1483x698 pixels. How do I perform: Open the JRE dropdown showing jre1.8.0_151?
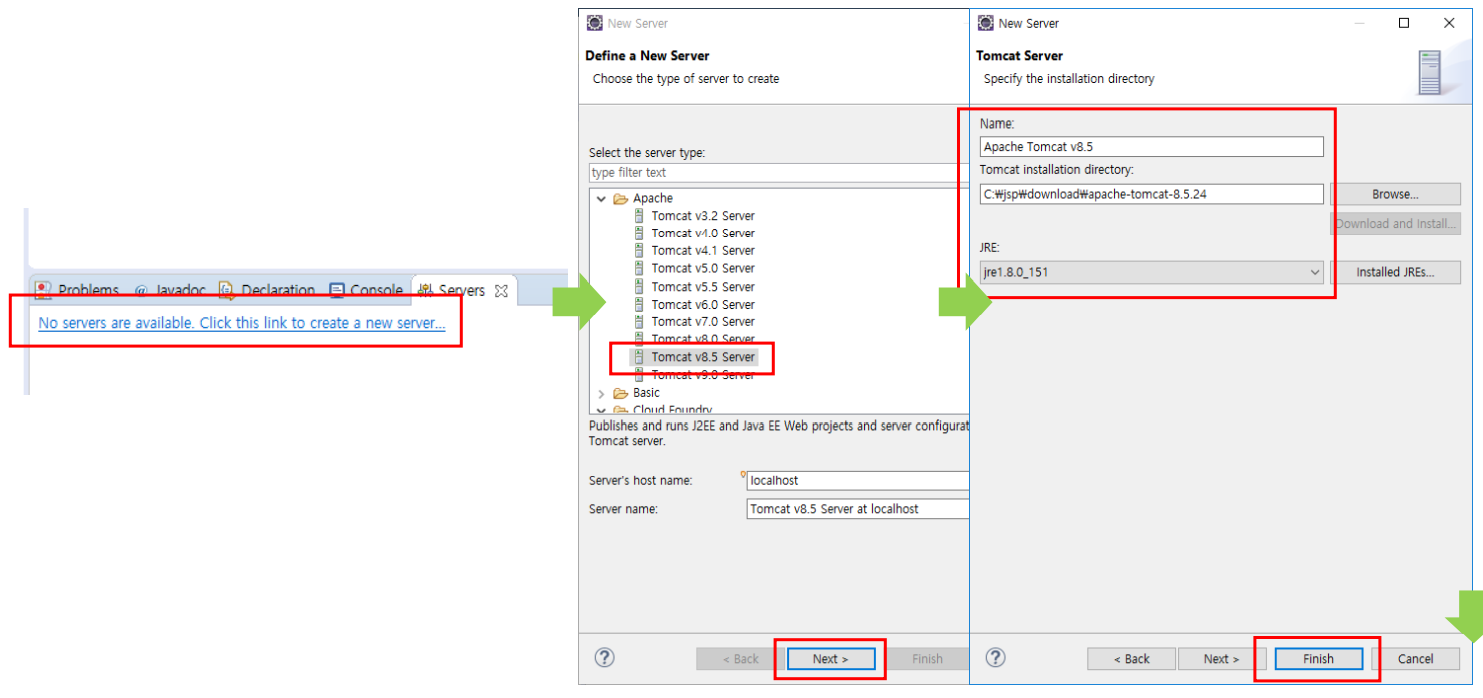(x=1152, y=272)
